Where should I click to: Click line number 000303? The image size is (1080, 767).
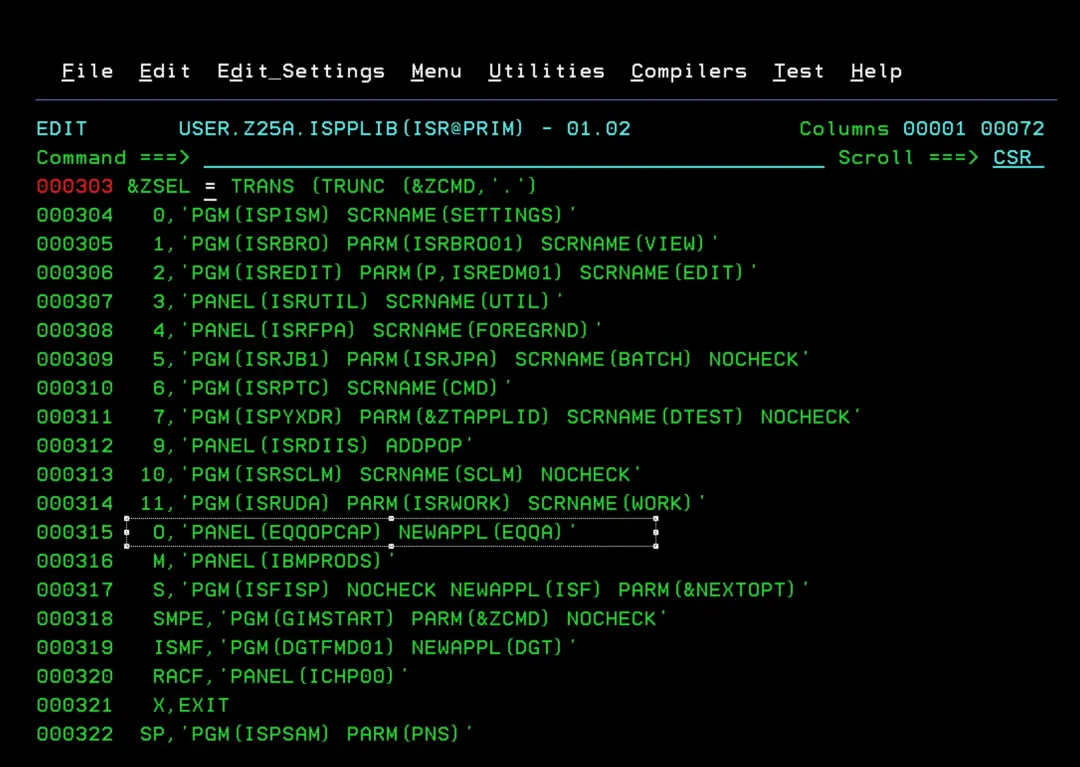tap(74, 187)
